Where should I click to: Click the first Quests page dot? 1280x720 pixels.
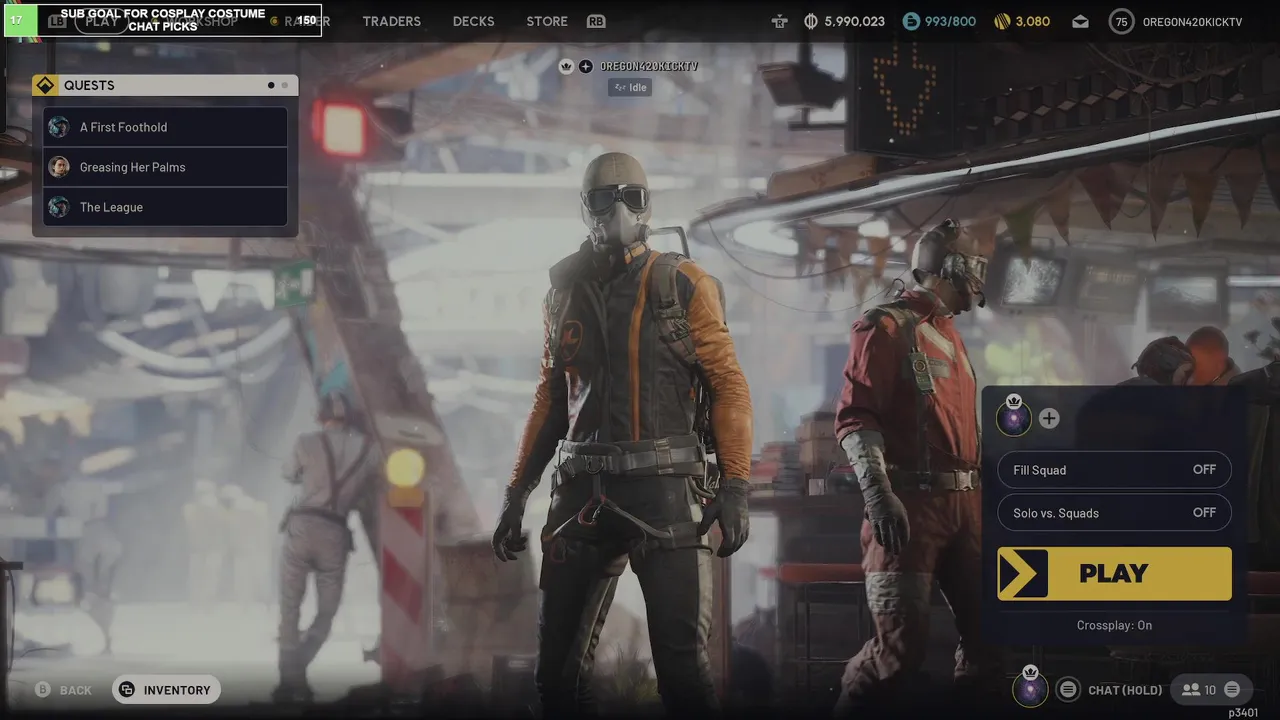[271, 86]
